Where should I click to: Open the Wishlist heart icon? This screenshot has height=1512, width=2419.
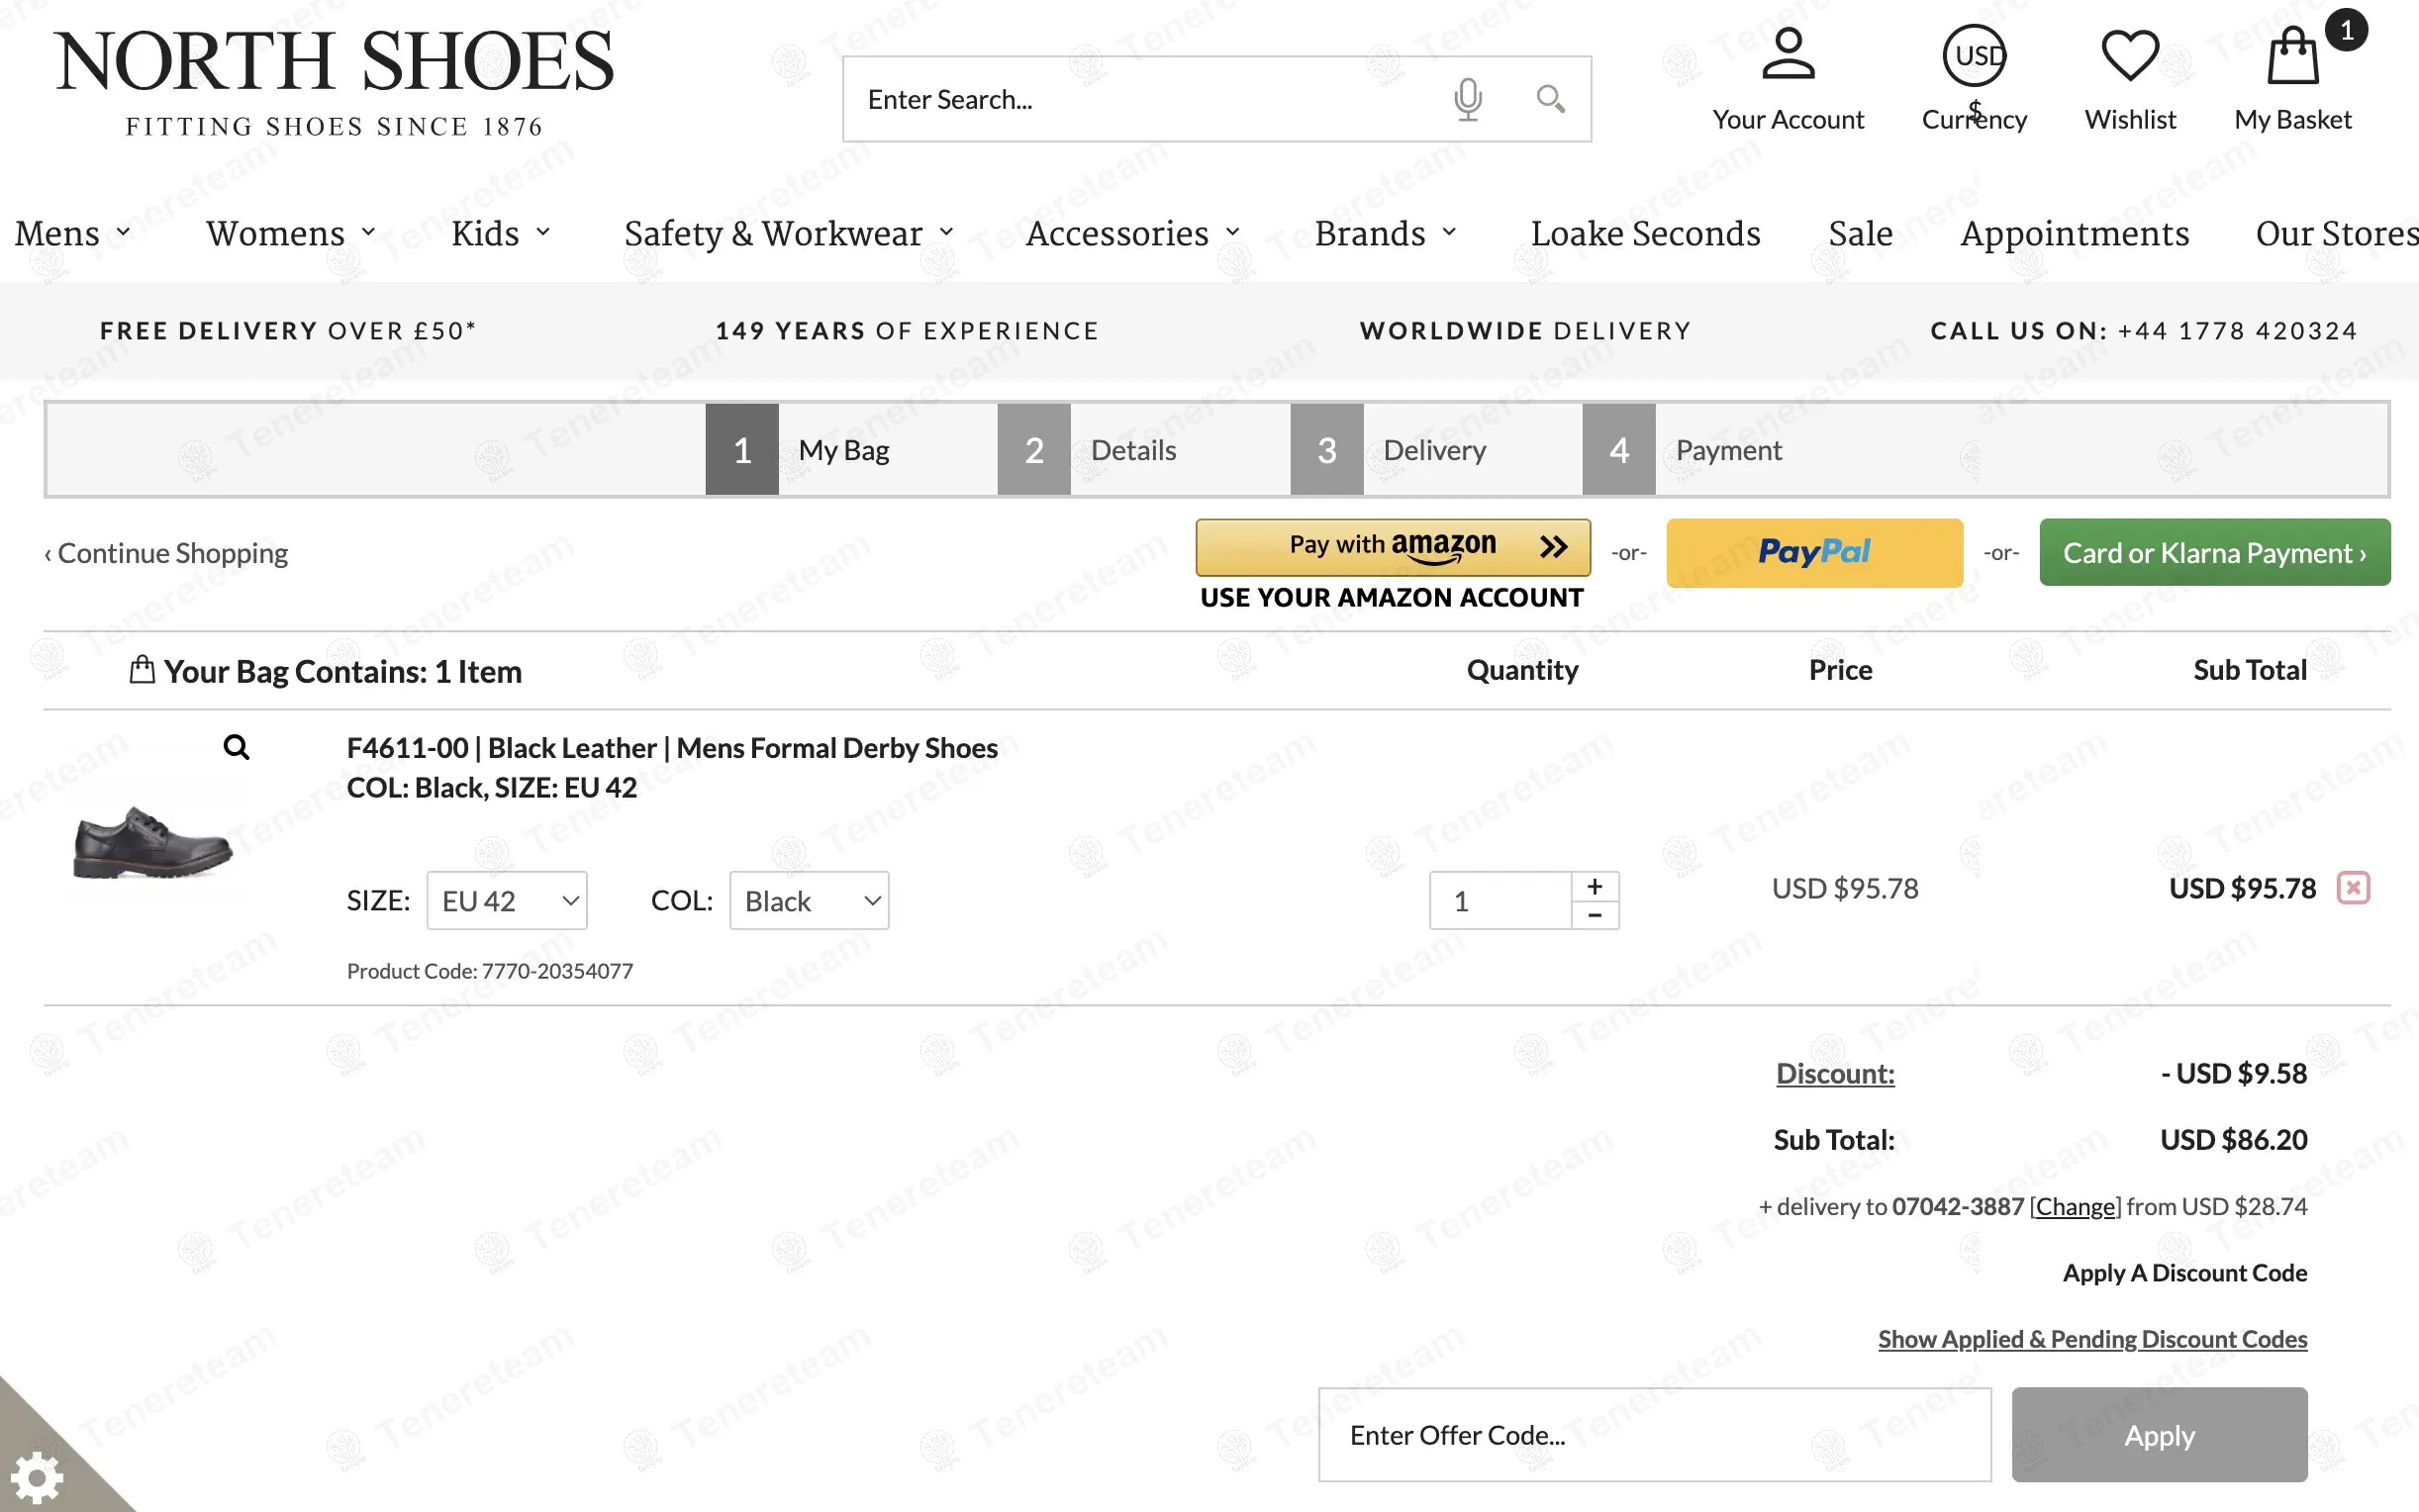pyautogui.click(x=2131, y=57)
